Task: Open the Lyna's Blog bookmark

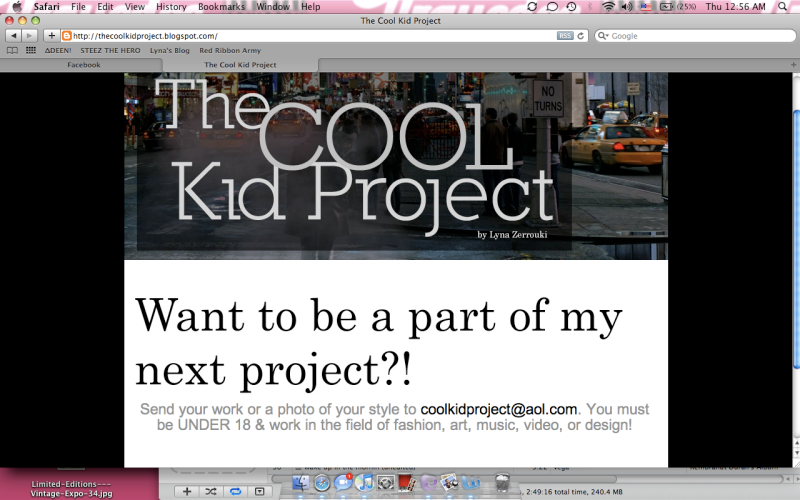Action: click(x=169, y=51)
